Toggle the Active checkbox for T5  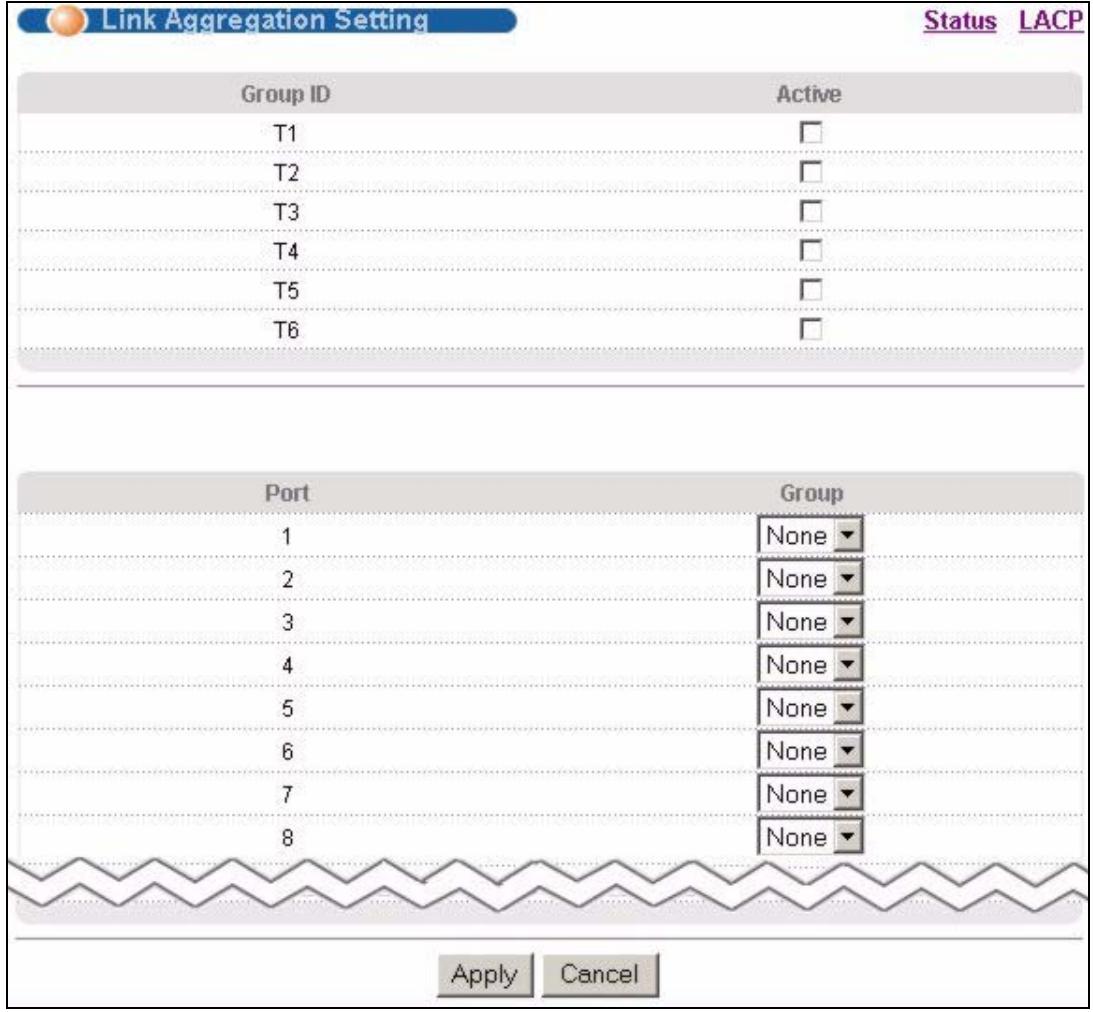(x=811, y=289)
